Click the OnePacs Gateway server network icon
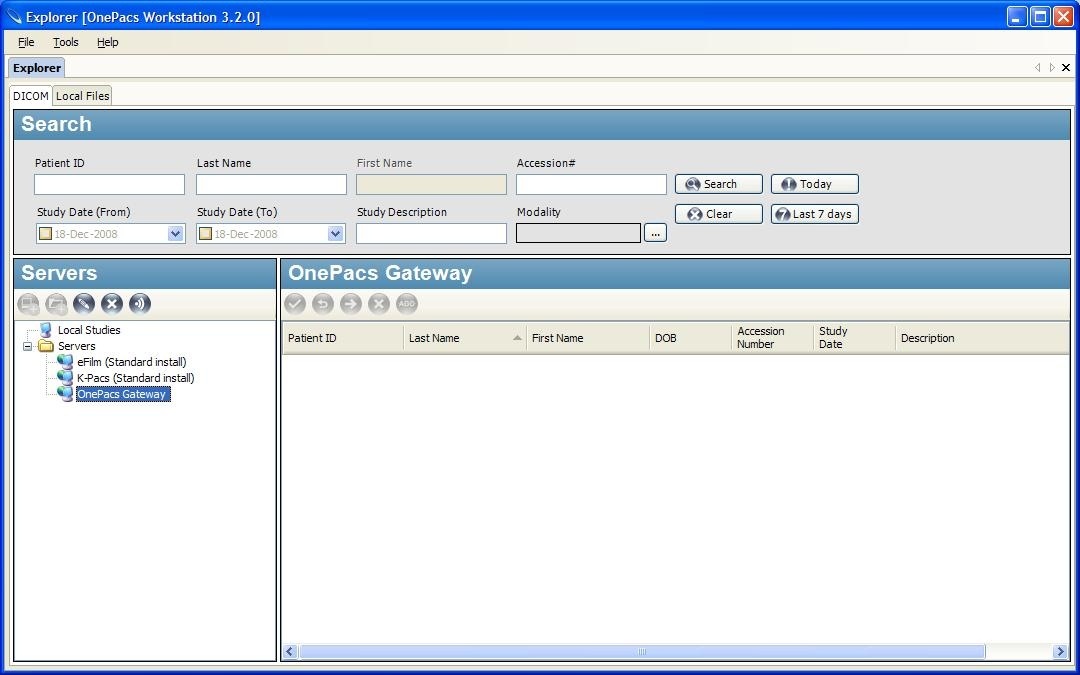This screenshot has width=1080, height=675. click(65, 394)
